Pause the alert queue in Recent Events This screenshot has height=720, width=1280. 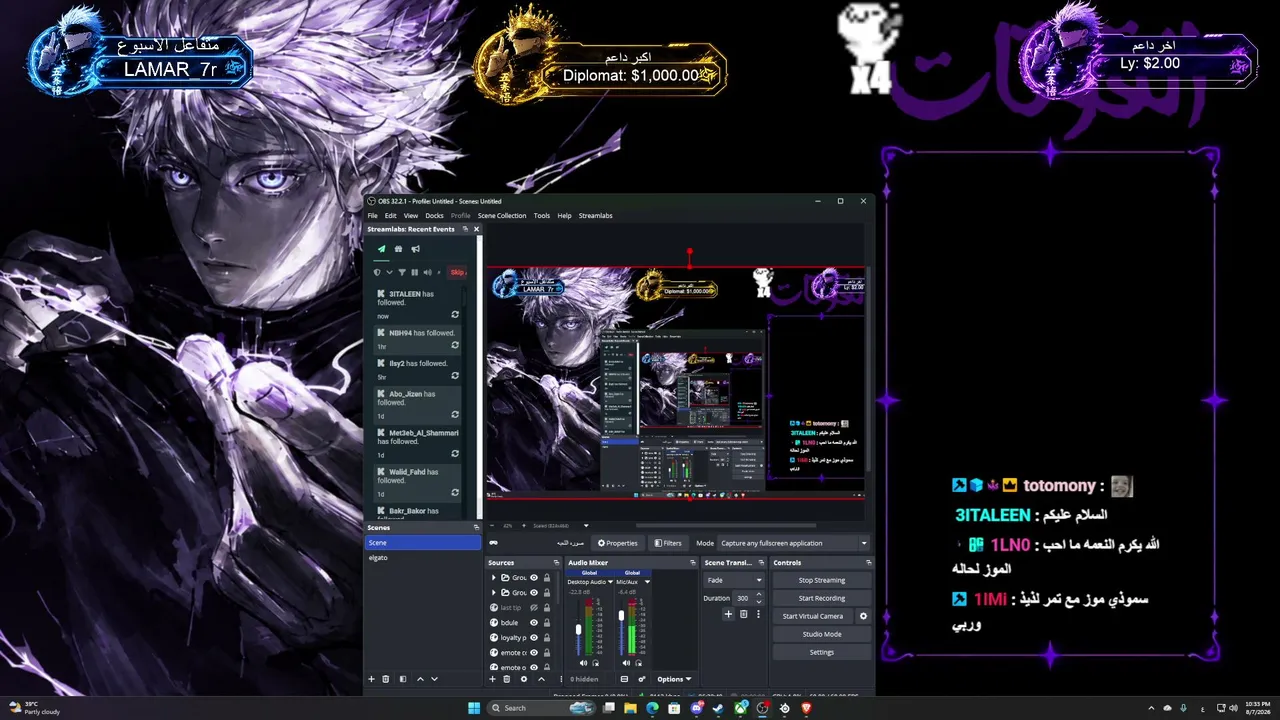pyautogui.click(x=415, y=272)
